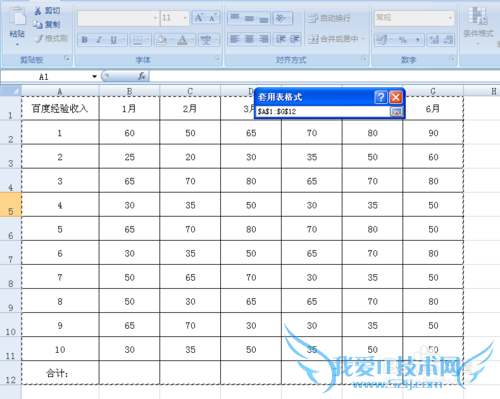Click the phonetic guide icon

pos(206,40)
